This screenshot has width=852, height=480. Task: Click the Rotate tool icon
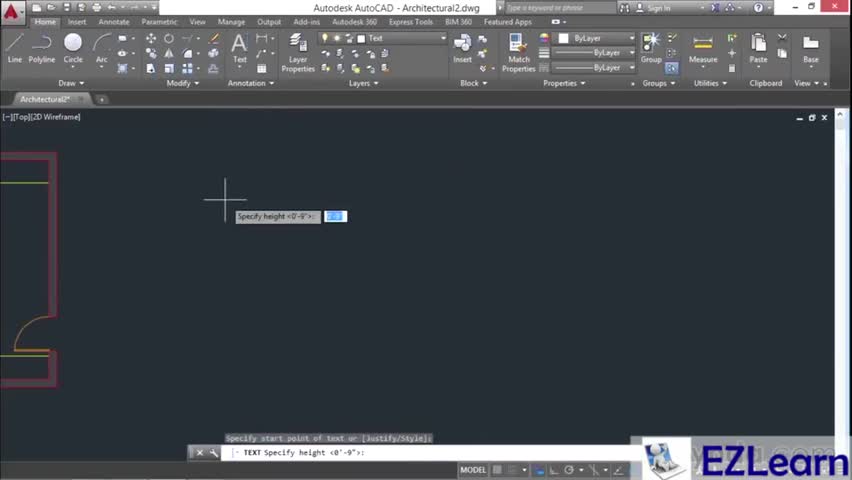169,39
